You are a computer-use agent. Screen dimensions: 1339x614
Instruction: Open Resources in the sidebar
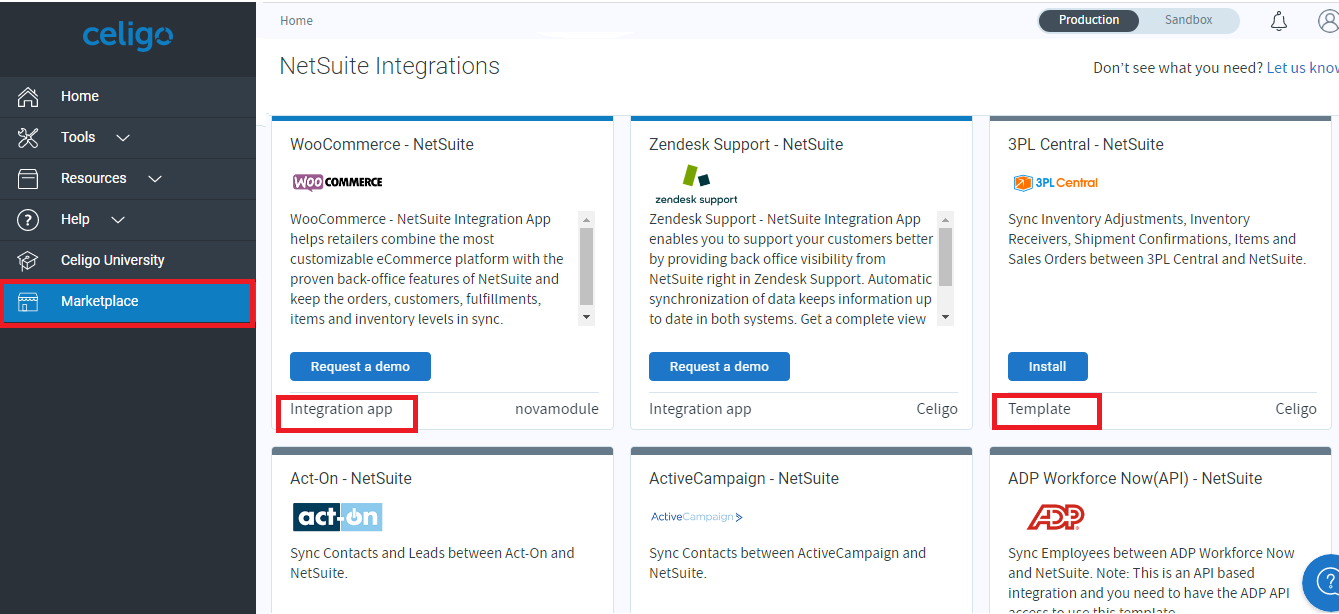point(128,179)
